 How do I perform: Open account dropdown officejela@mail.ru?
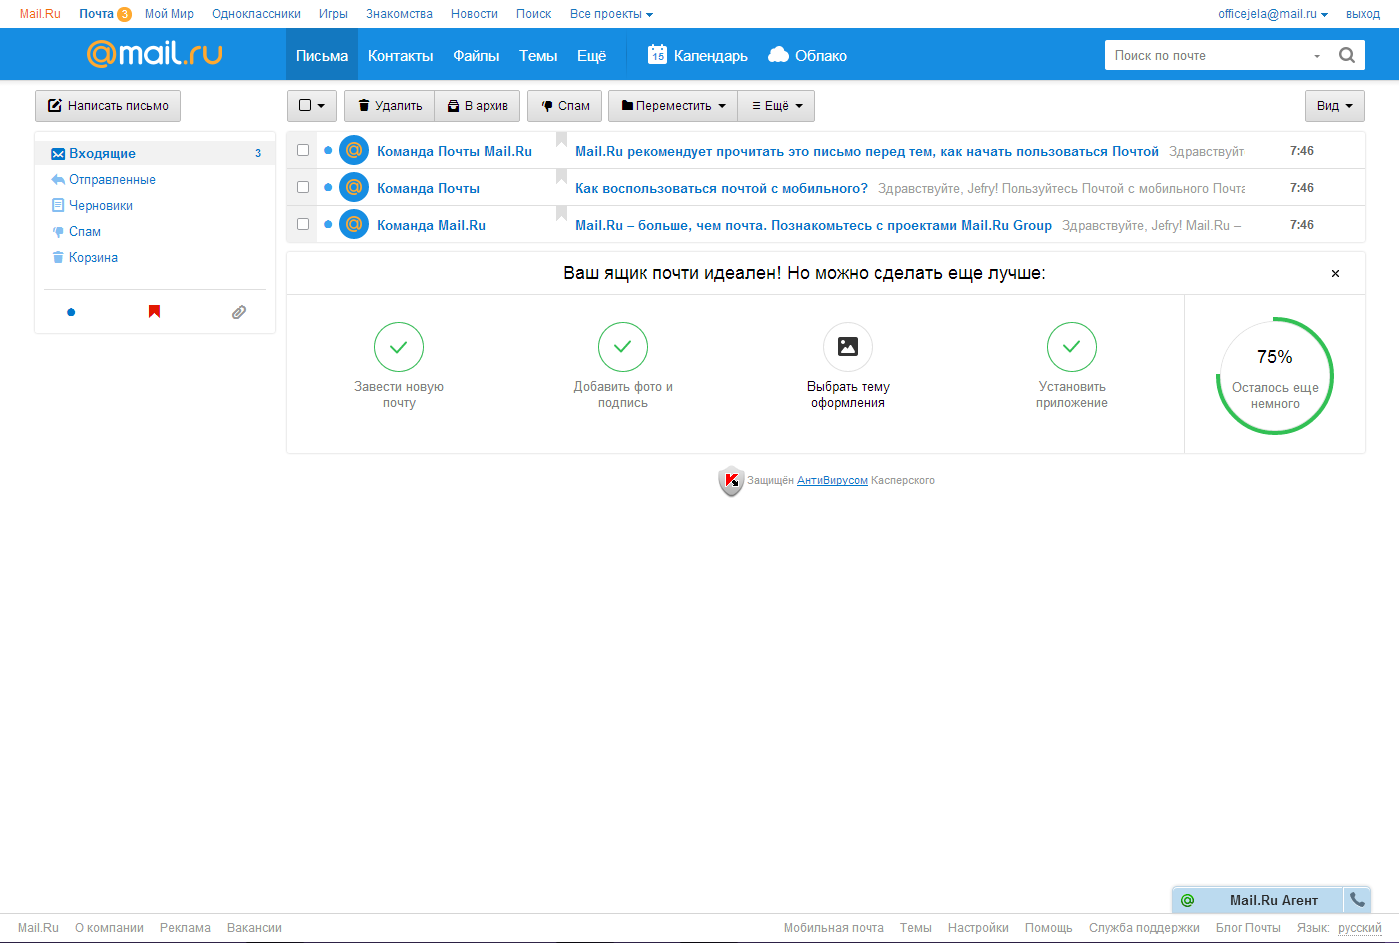1273,14
